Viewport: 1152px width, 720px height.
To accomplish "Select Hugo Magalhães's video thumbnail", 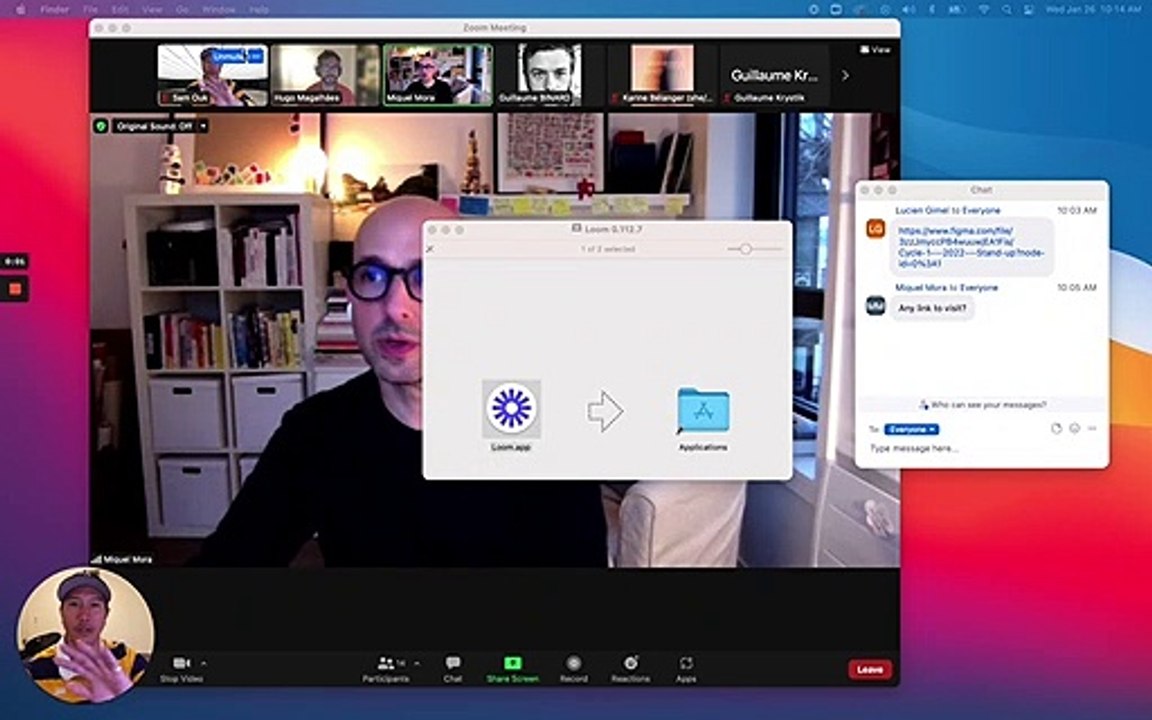I will pos(325,75).
